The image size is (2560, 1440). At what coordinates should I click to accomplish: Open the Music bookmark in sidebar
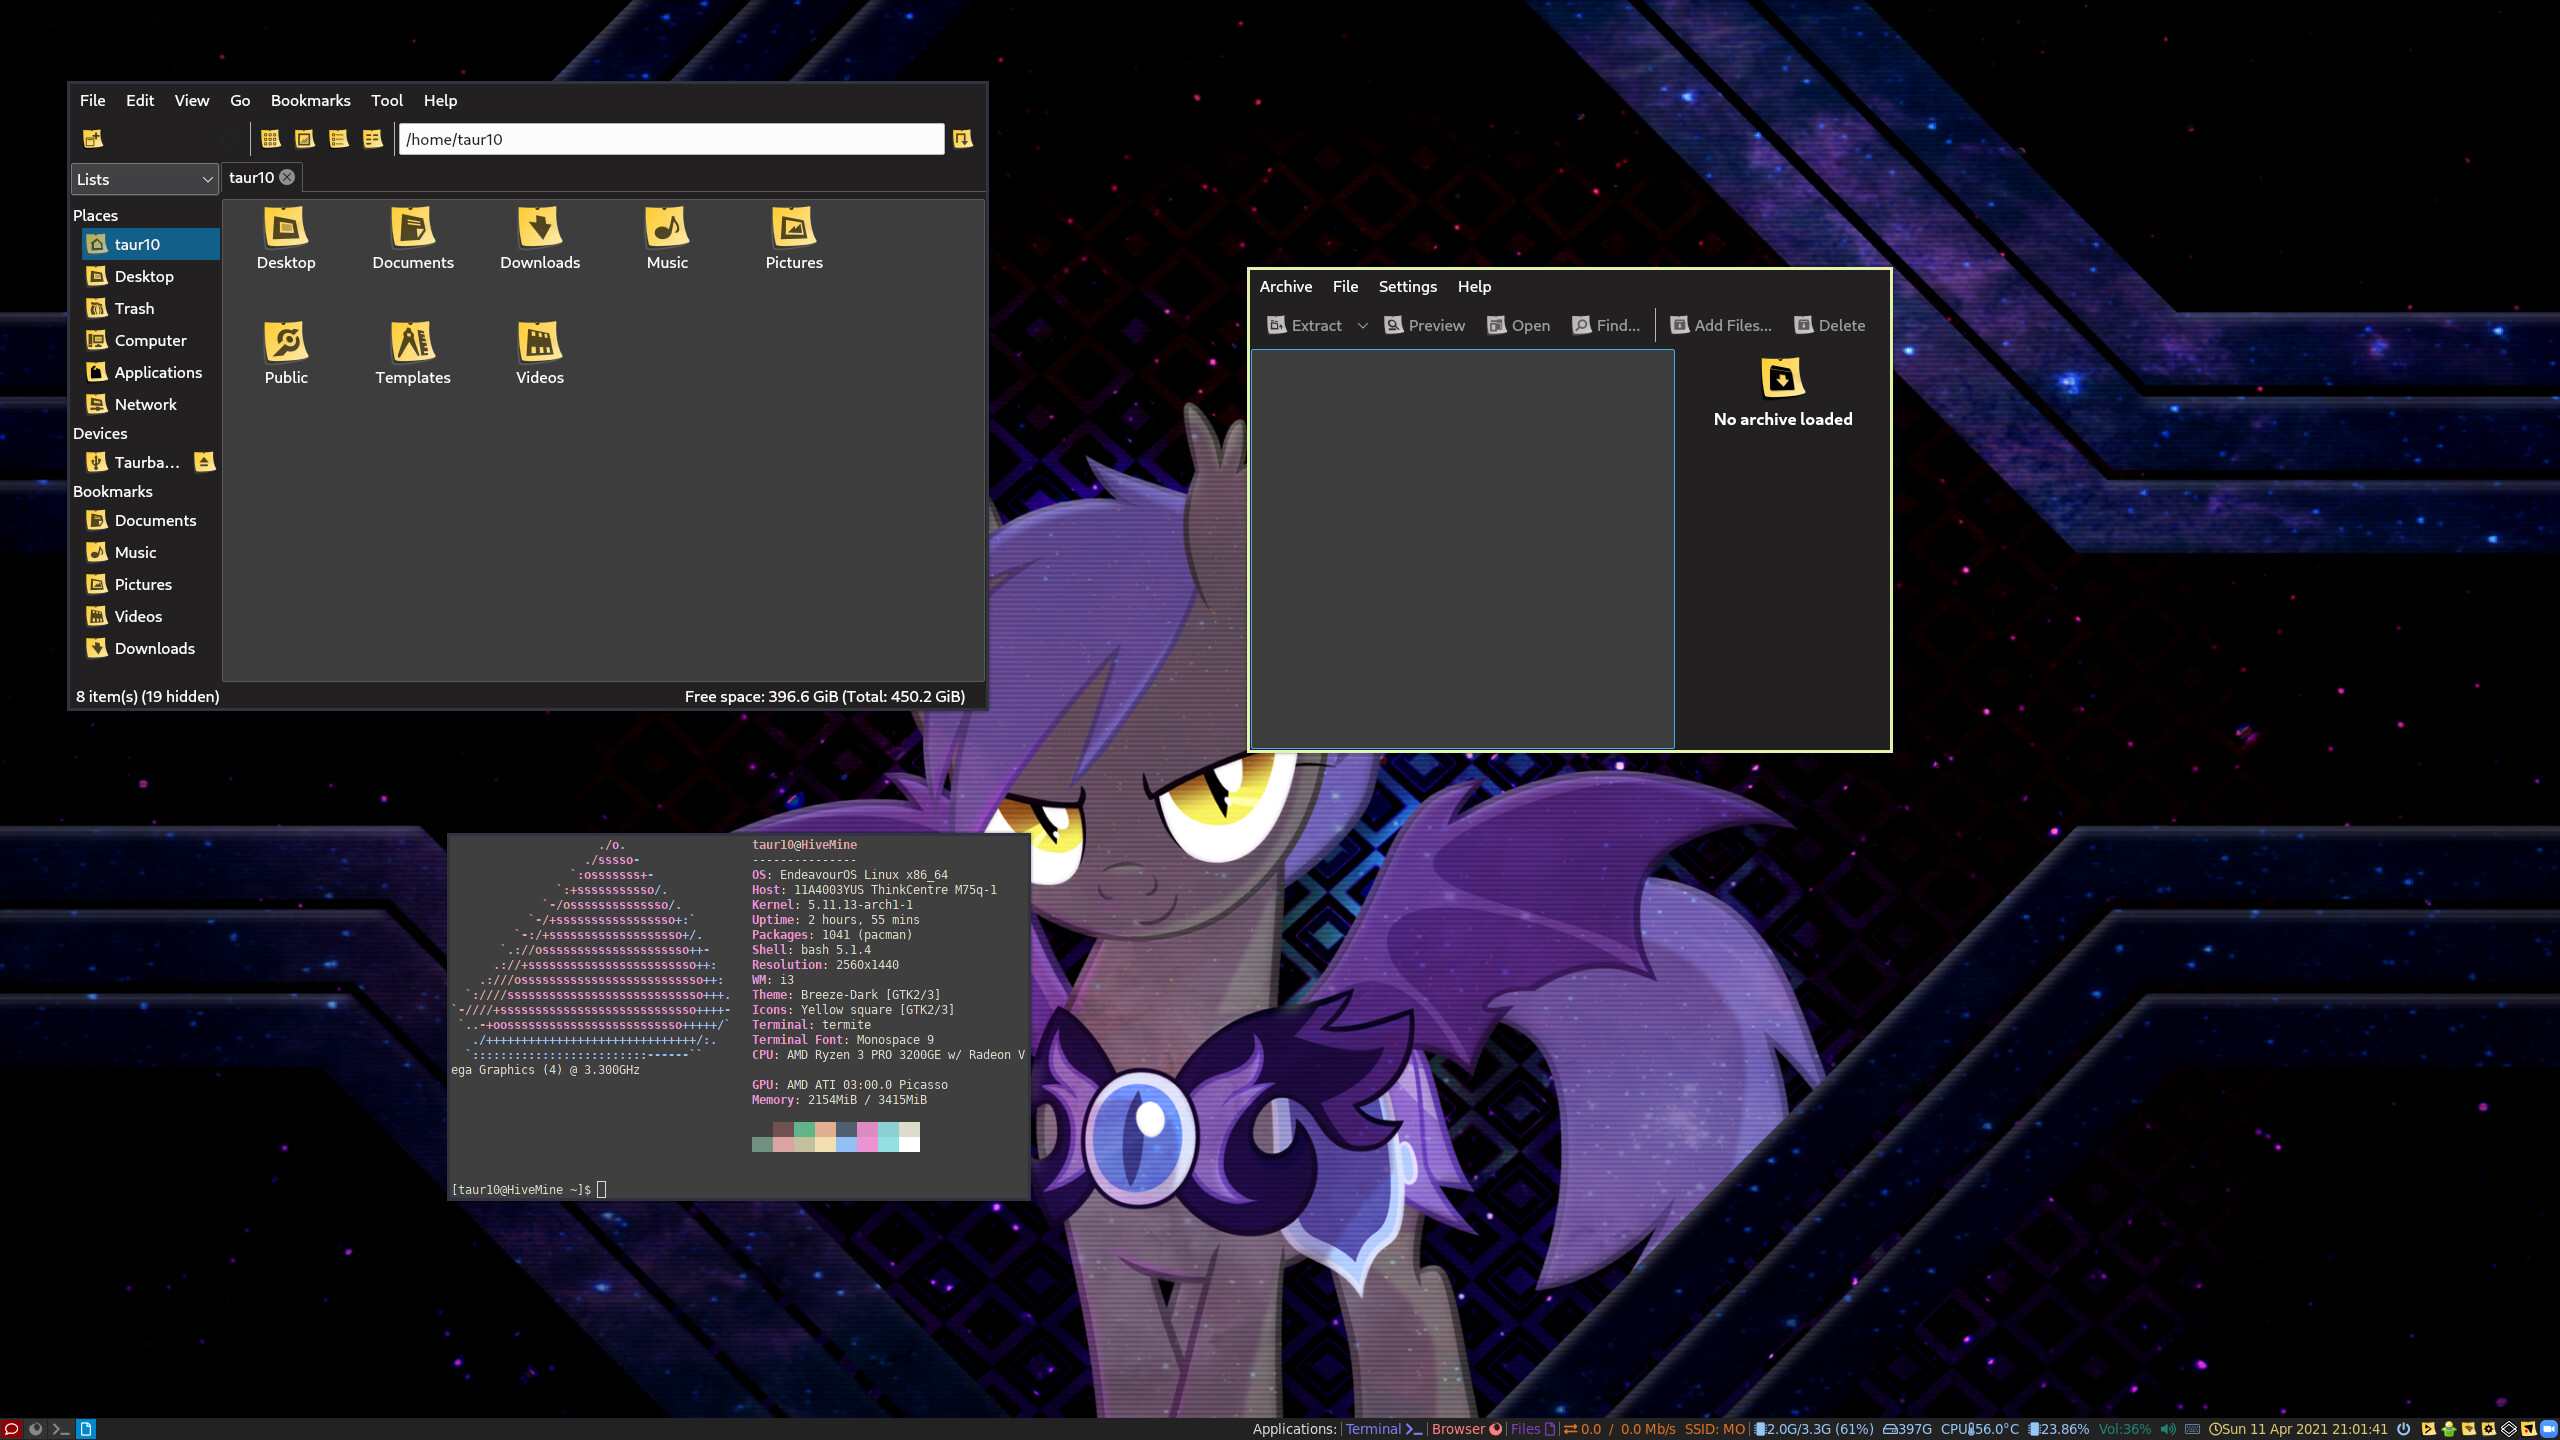(x=150, y=552)
